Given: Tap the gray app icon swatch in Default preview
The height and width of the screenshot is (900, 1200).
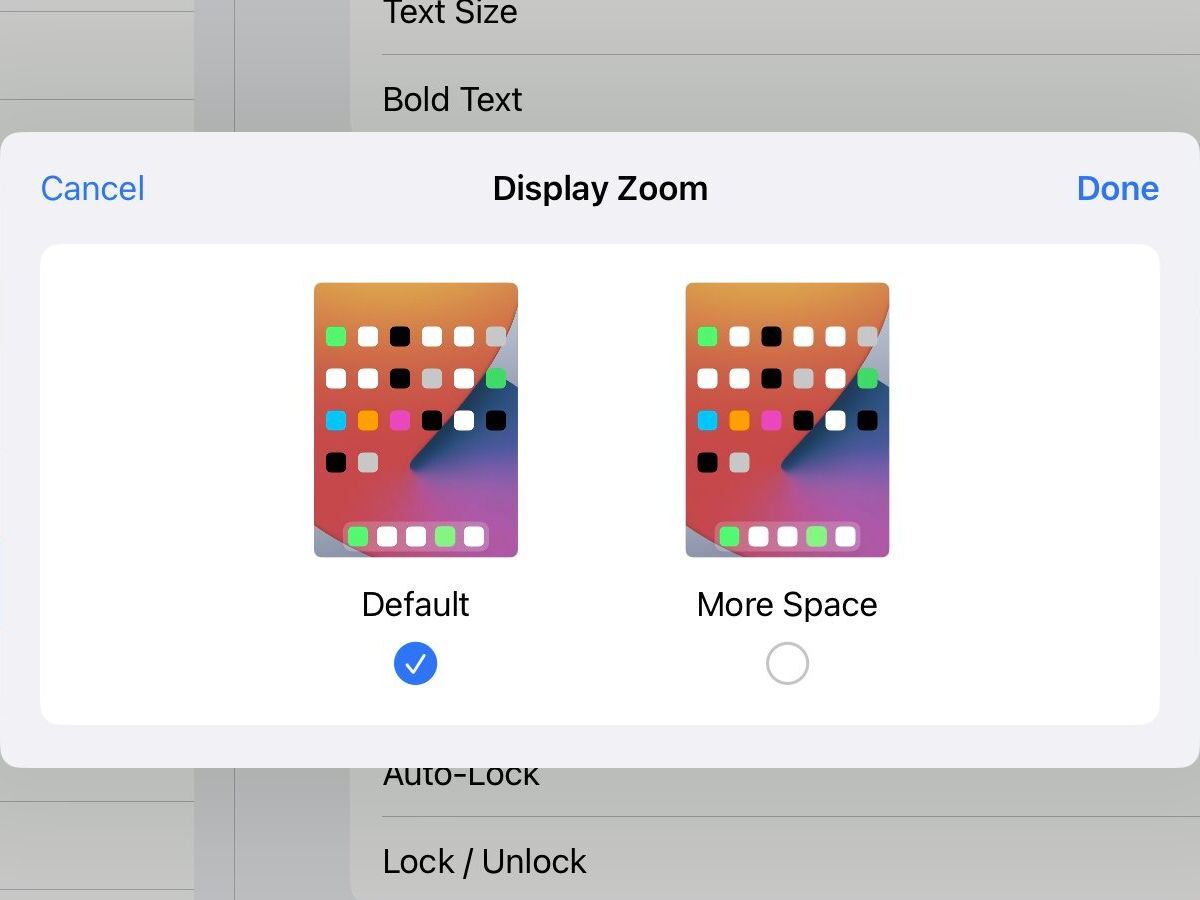Looking at the screenshot, I should pos(367,462).
